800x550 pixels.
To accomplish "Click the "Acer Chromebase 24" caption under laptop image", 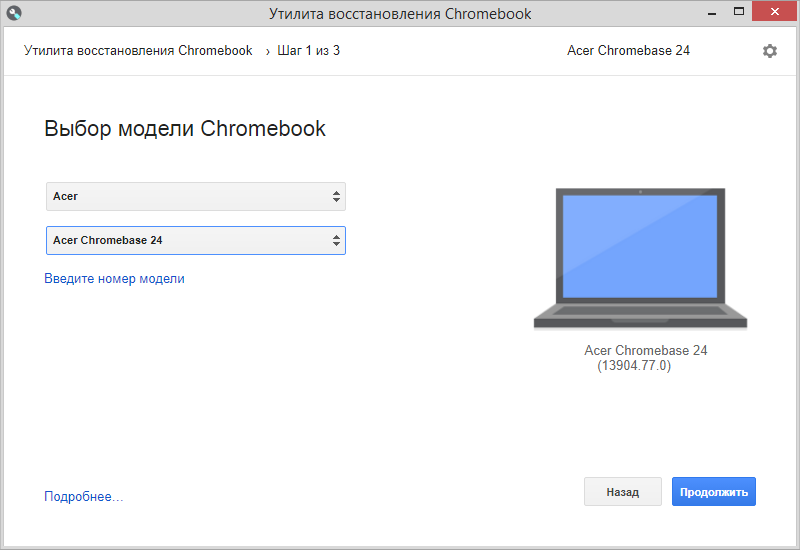I will pos(645,351).
